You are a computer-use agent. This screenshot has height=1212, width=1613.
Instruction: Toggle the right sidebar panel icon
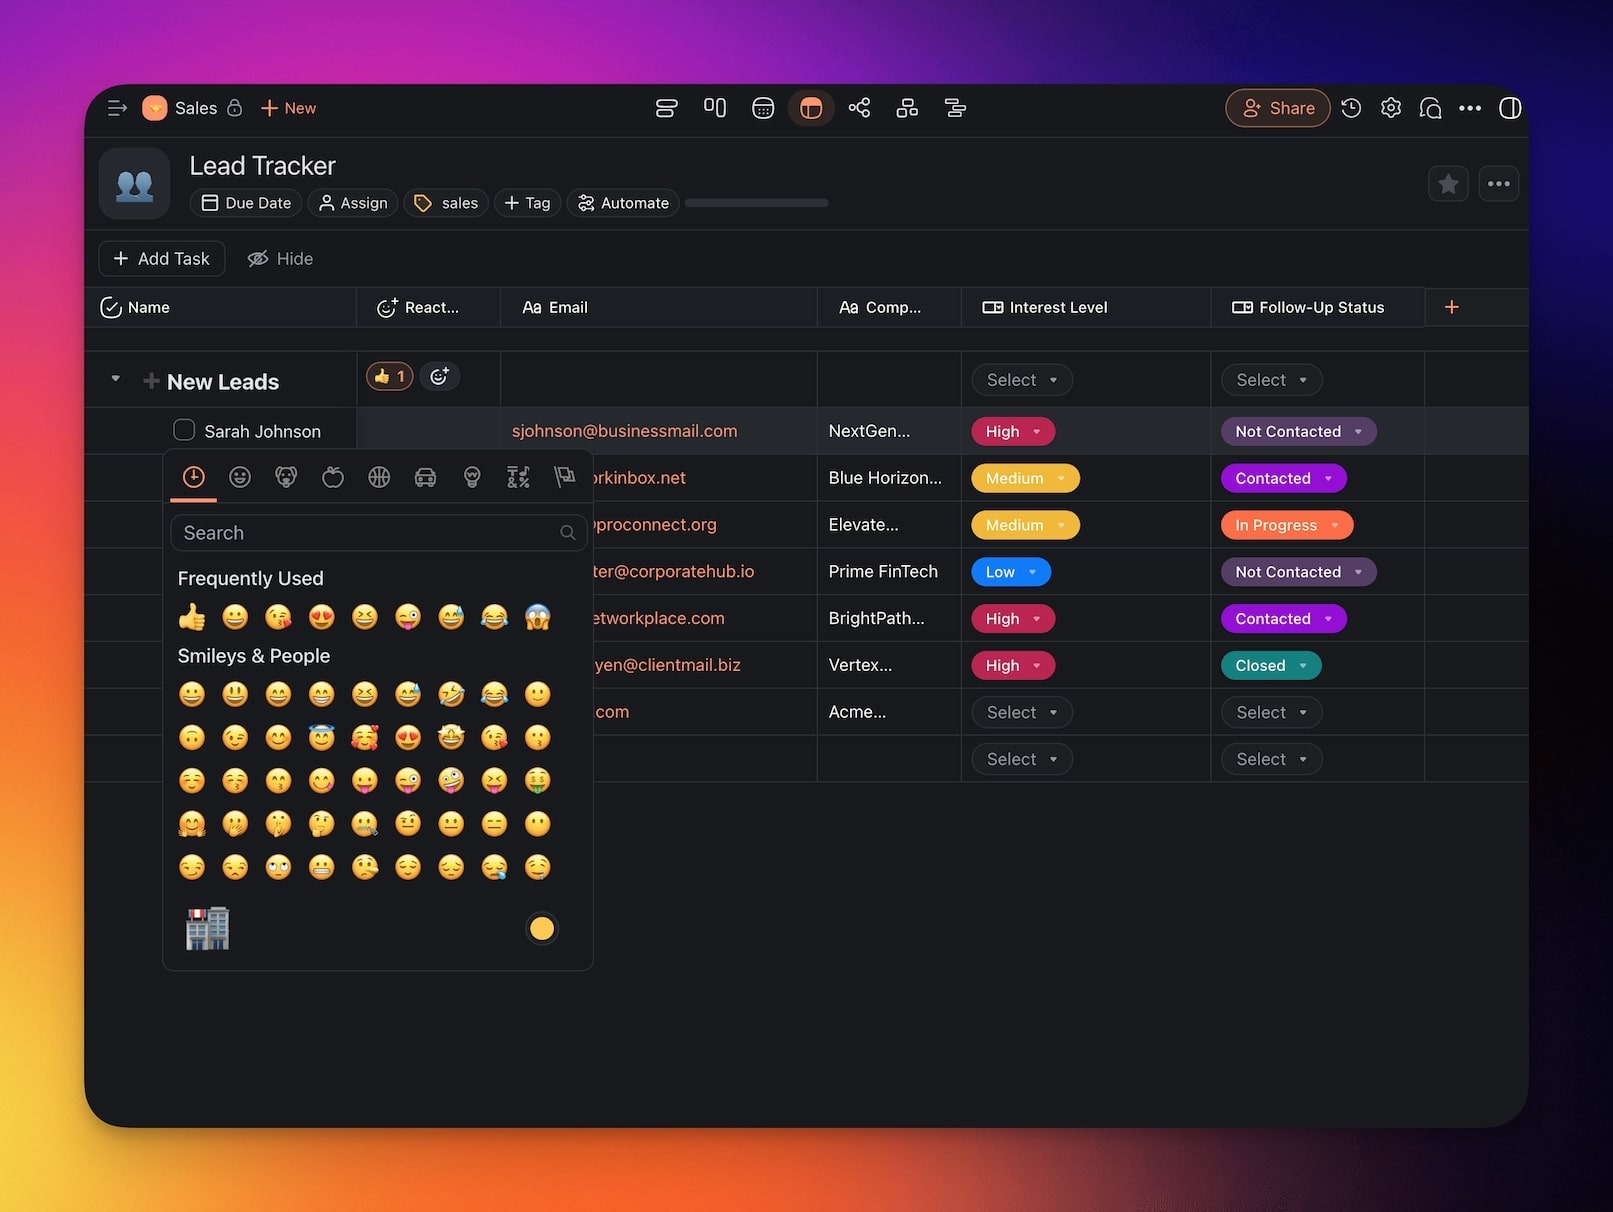(x=1510, y=108)
